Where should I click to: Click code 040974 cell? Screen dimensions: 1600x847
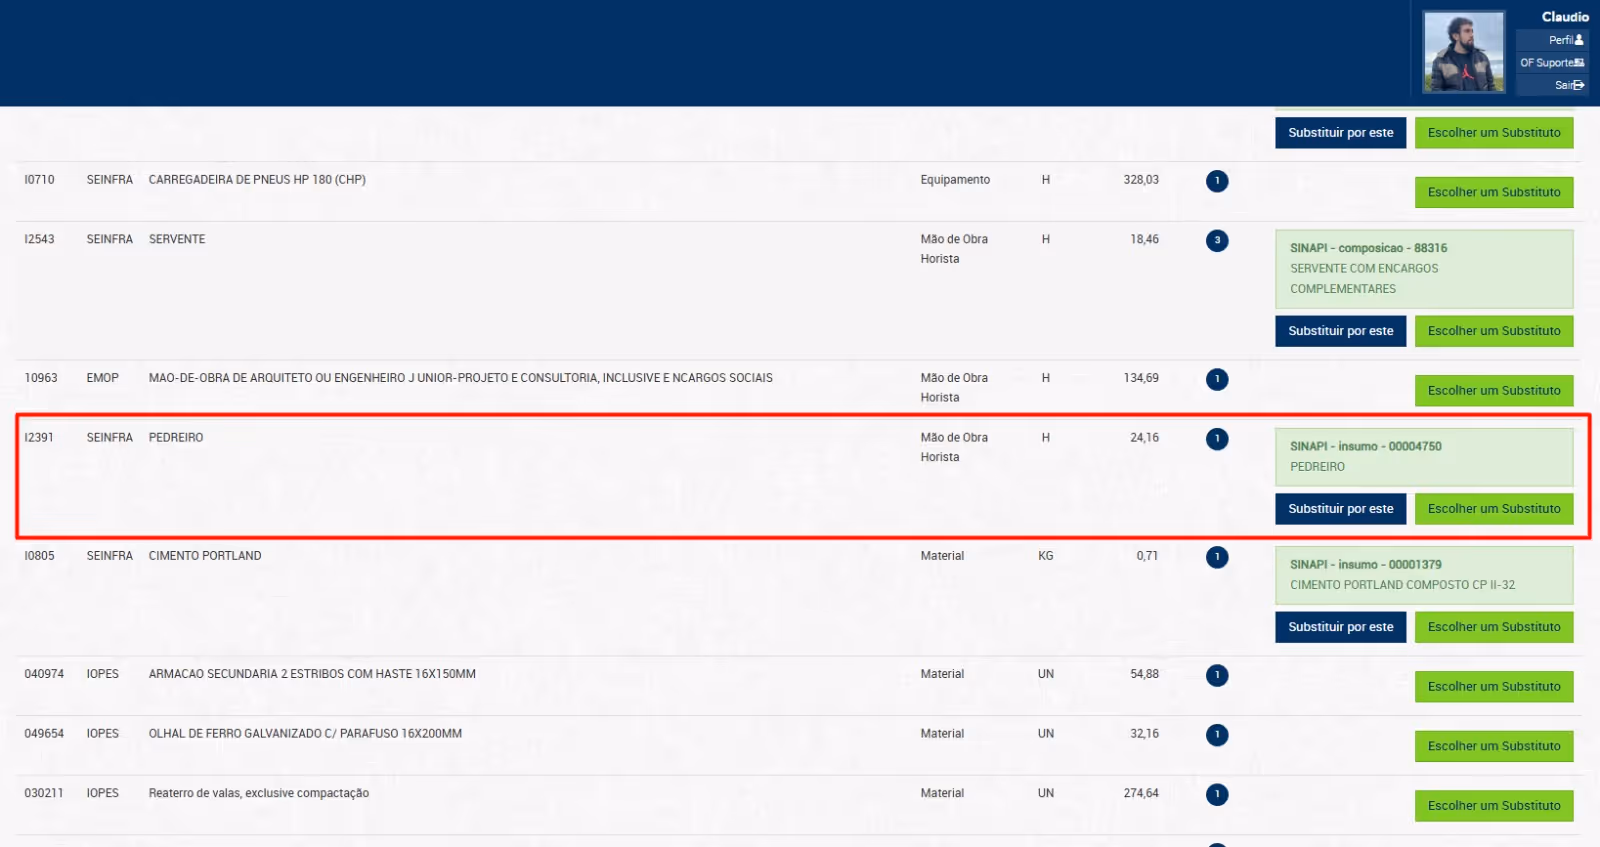pyautogui.click(x=44, y=674)
